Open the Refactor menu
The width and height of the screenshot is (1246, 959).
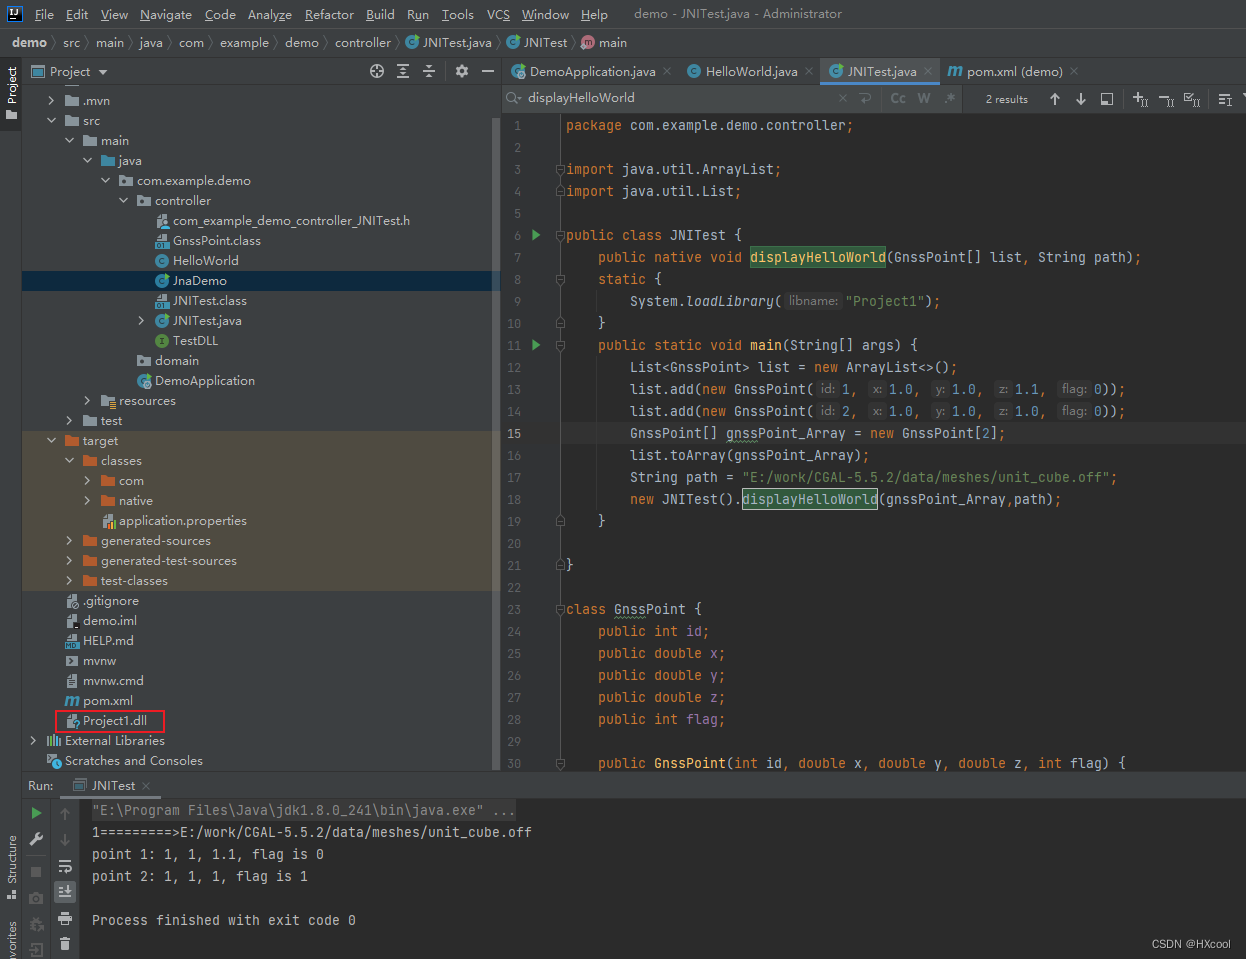point(329,14)
